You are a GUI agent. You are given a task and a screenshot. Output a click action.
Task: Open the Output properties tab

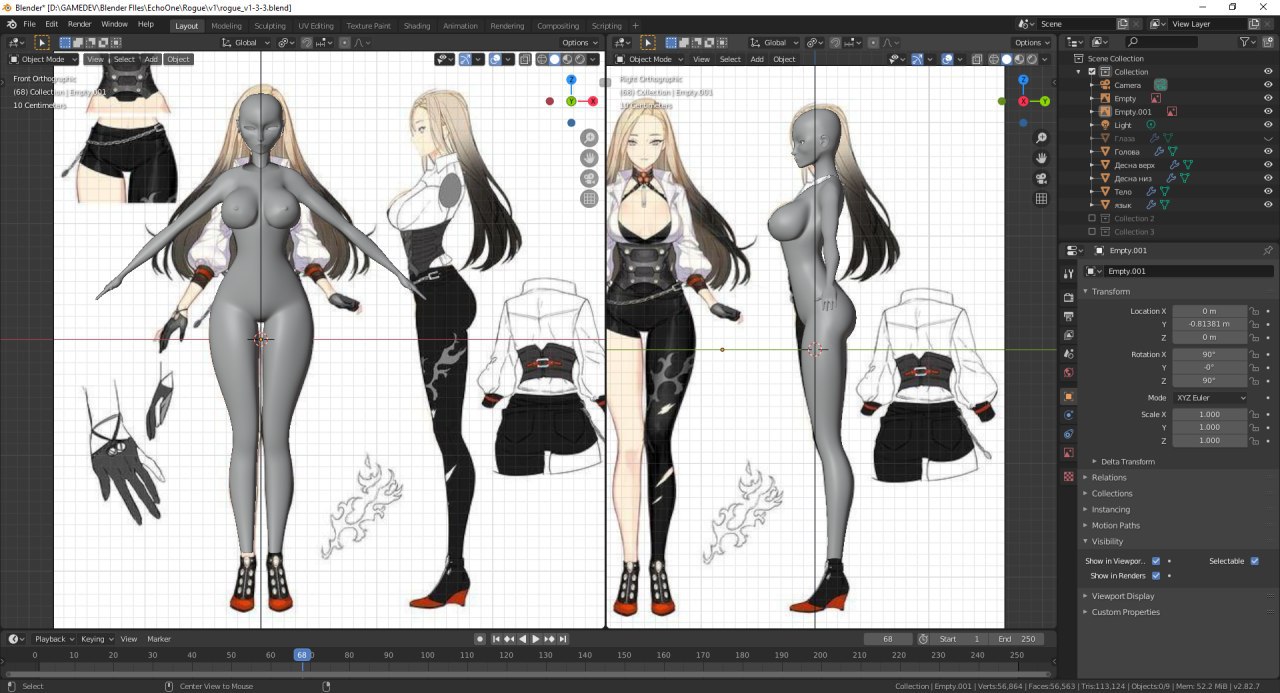[x=1068, y=316]
